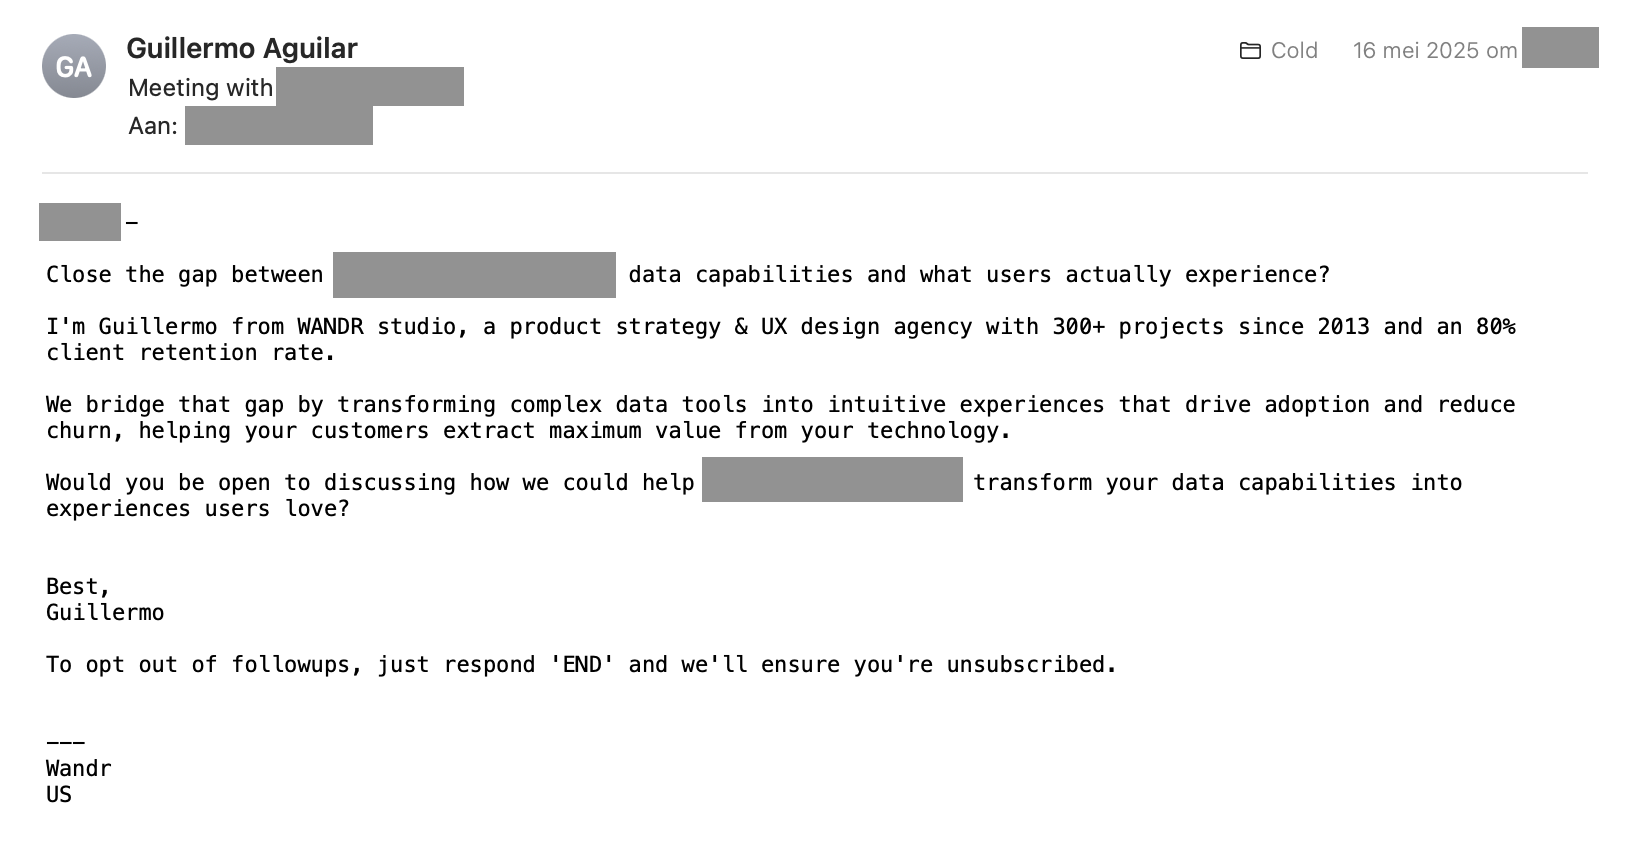The image size is (1630, 866).
Task: Click the 'Best,' sign-off line
Action: [x=78, y=587]
